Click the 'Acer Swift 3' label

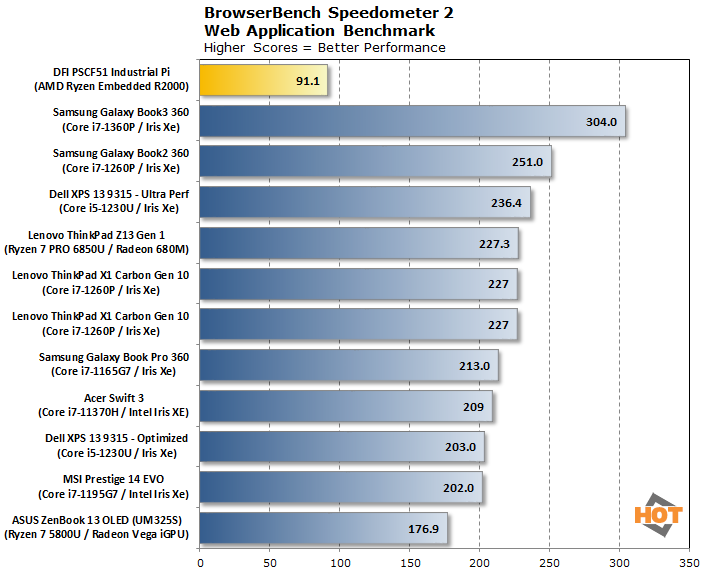click(x=114, y=398)
